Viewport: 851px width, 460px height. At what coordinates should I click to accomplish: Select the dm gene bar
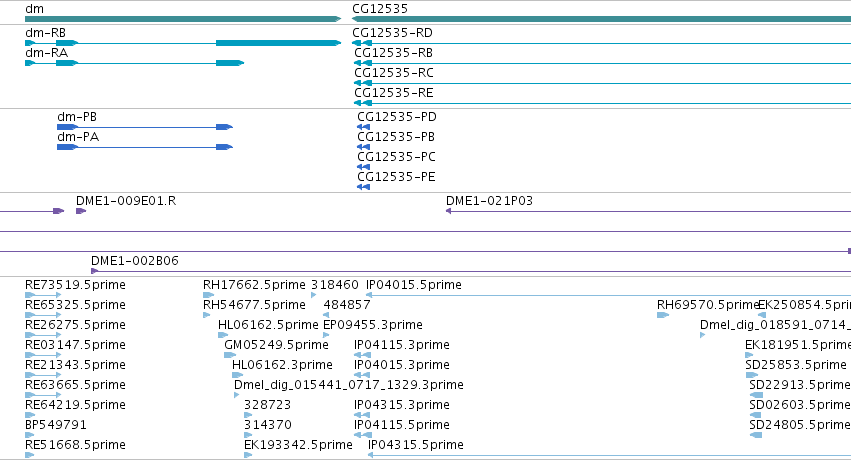183,19
